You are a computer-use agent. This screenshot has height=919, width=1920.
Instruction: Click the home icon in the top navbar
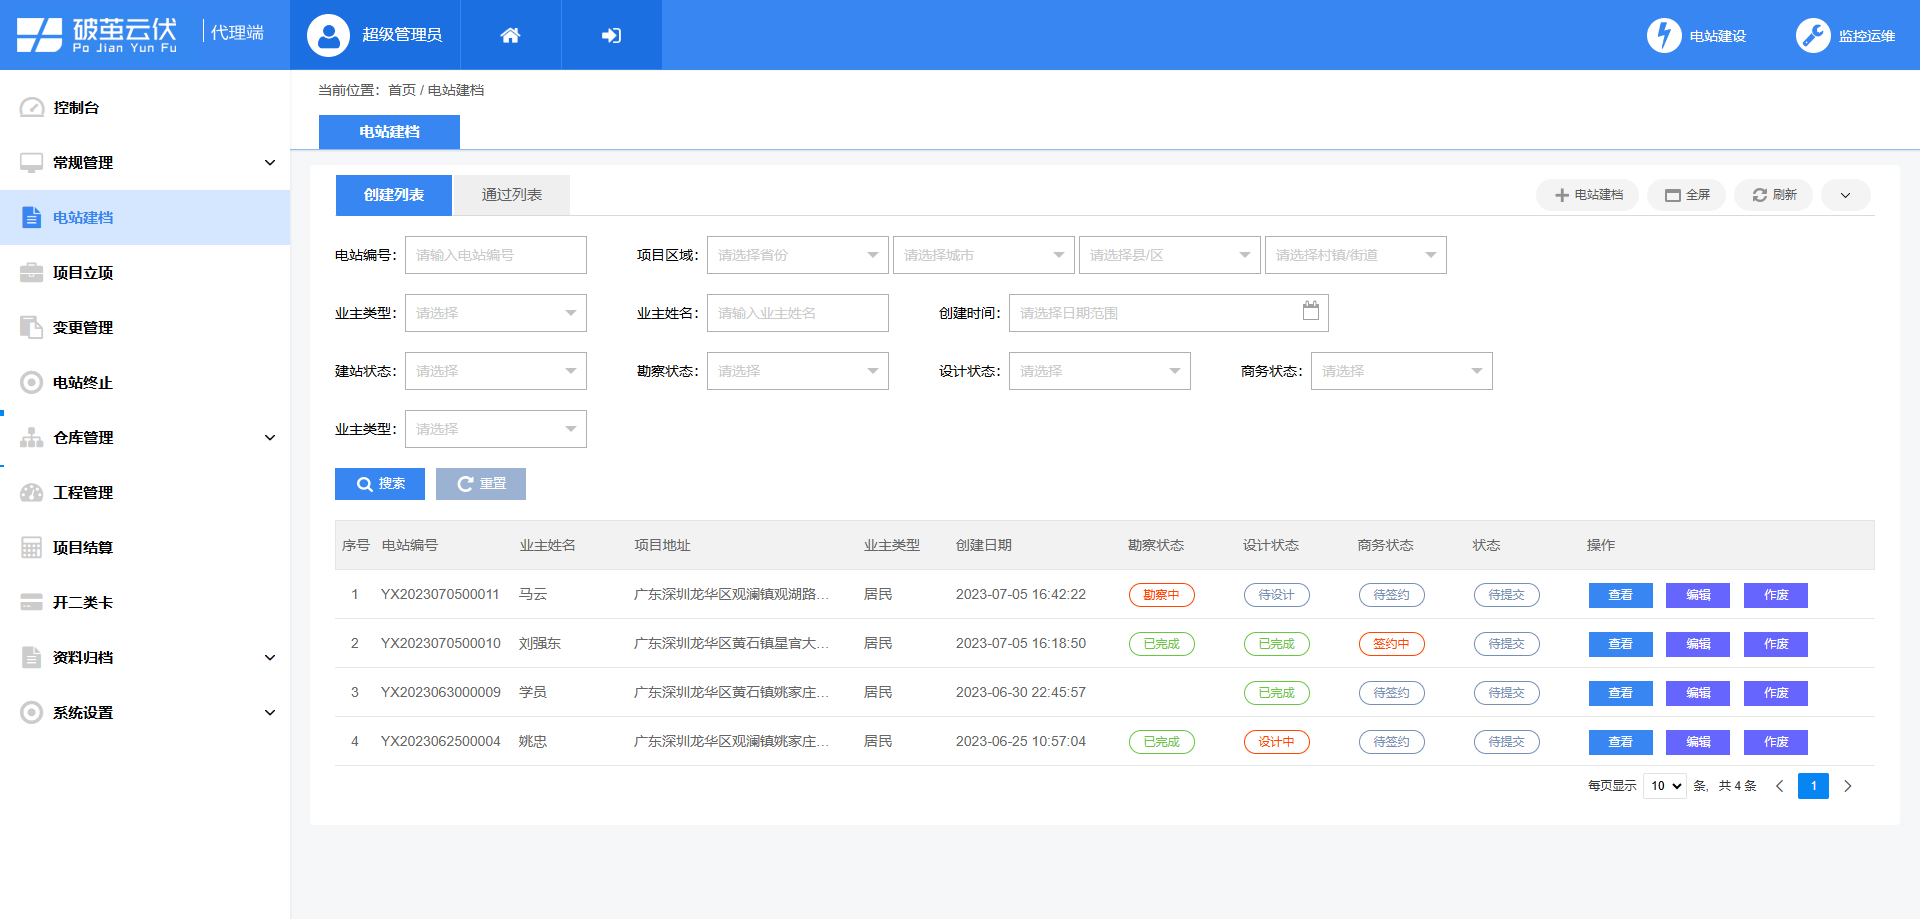(510, 34)
